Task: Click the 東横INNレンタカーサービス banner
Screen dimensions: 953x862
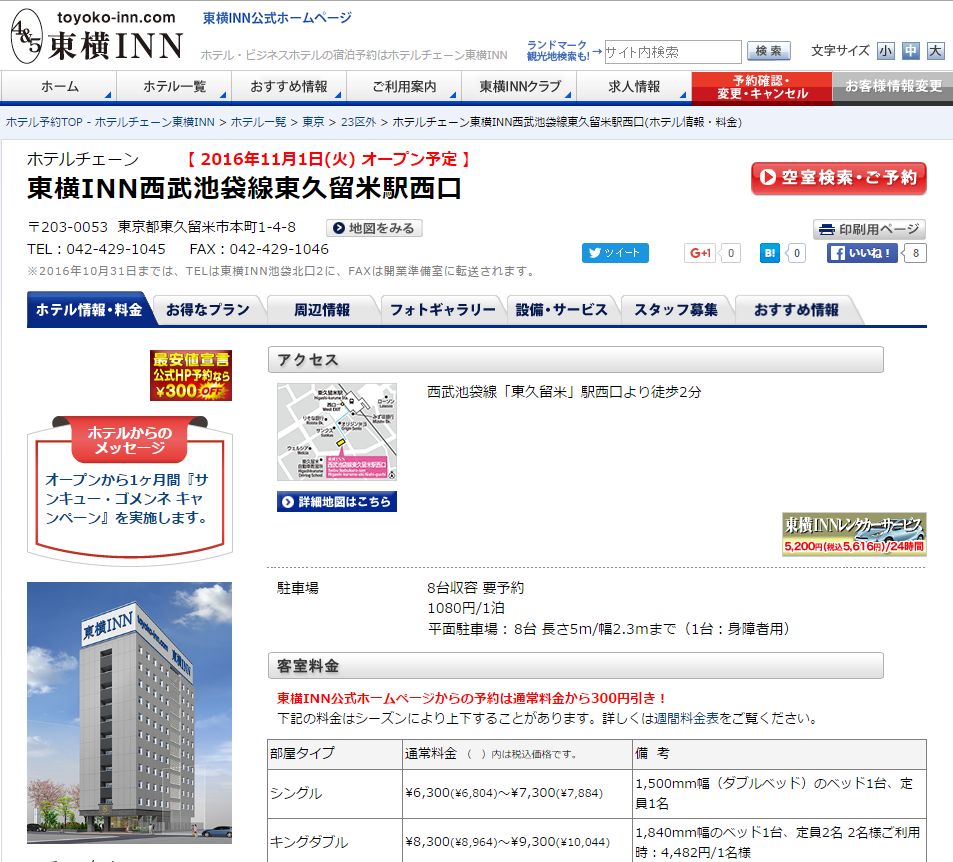Action: coord(854,534)
